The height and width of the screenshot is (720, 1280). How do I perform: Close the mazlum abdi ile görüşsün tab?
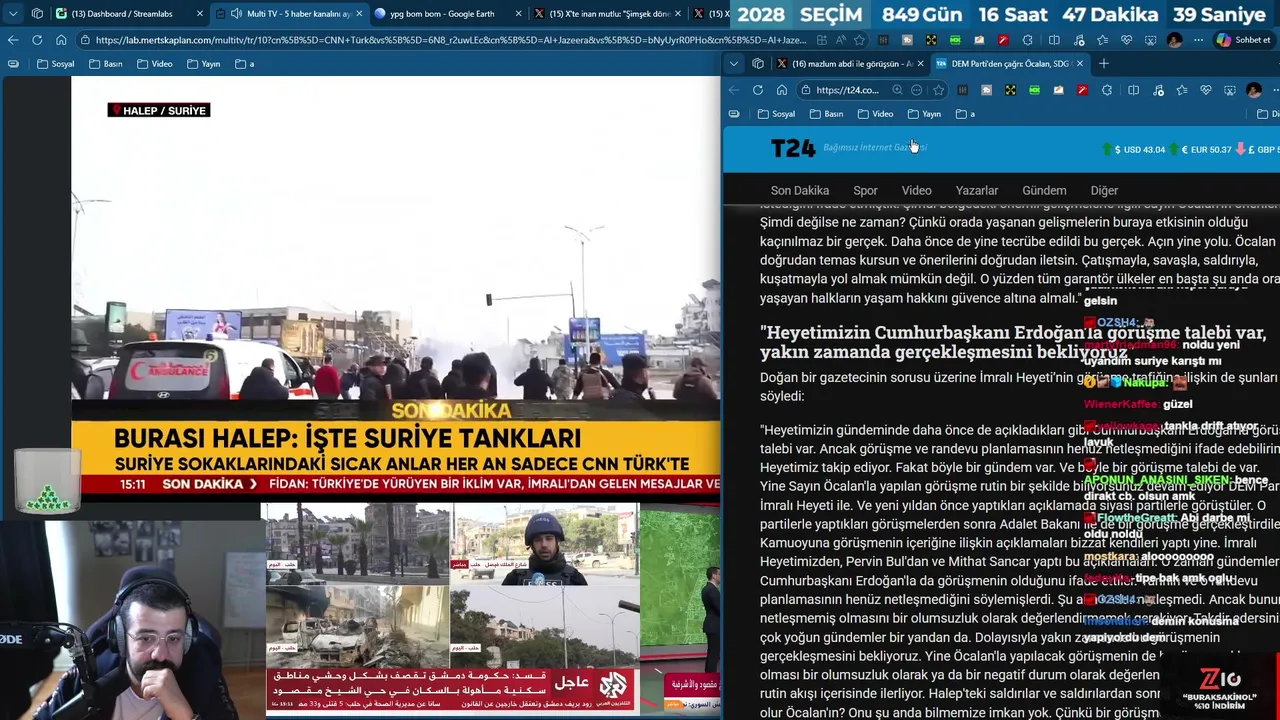coord(920,64)
